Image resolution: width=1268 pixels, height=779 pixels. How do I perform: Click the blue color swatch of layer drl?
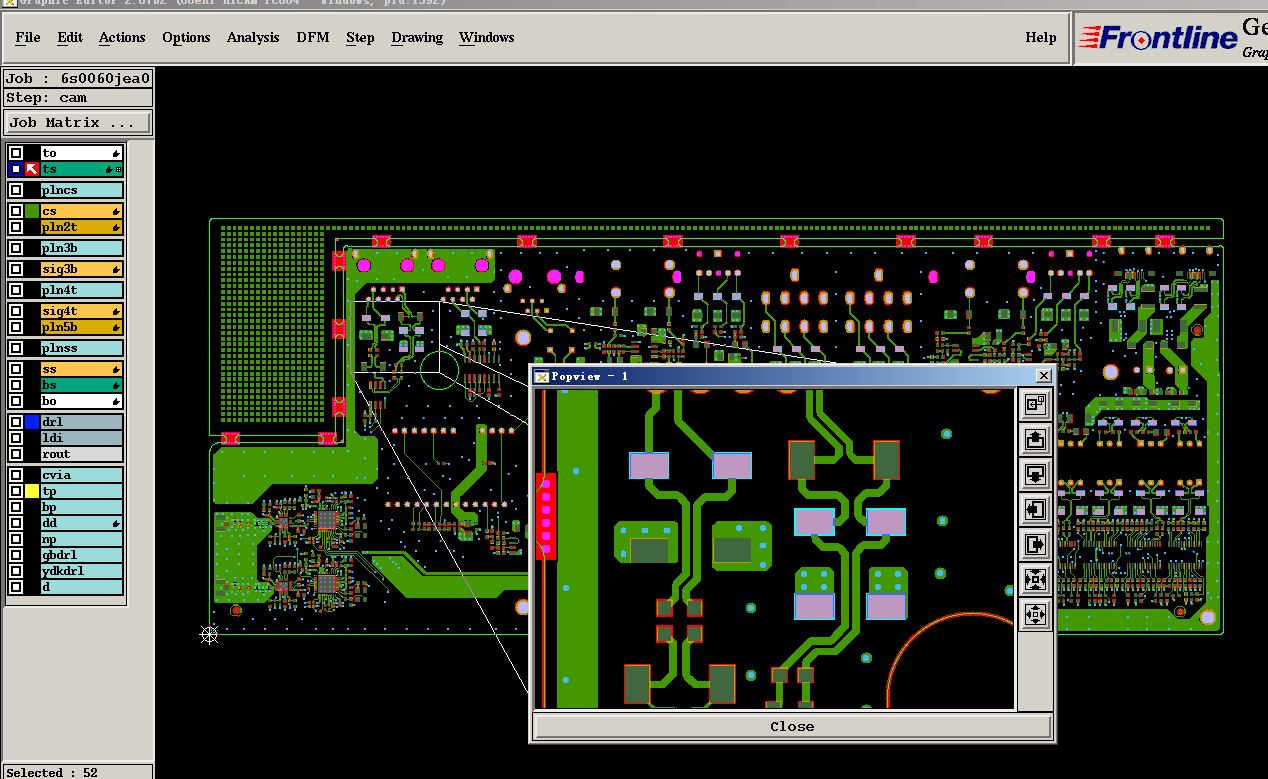coord(32,422)
